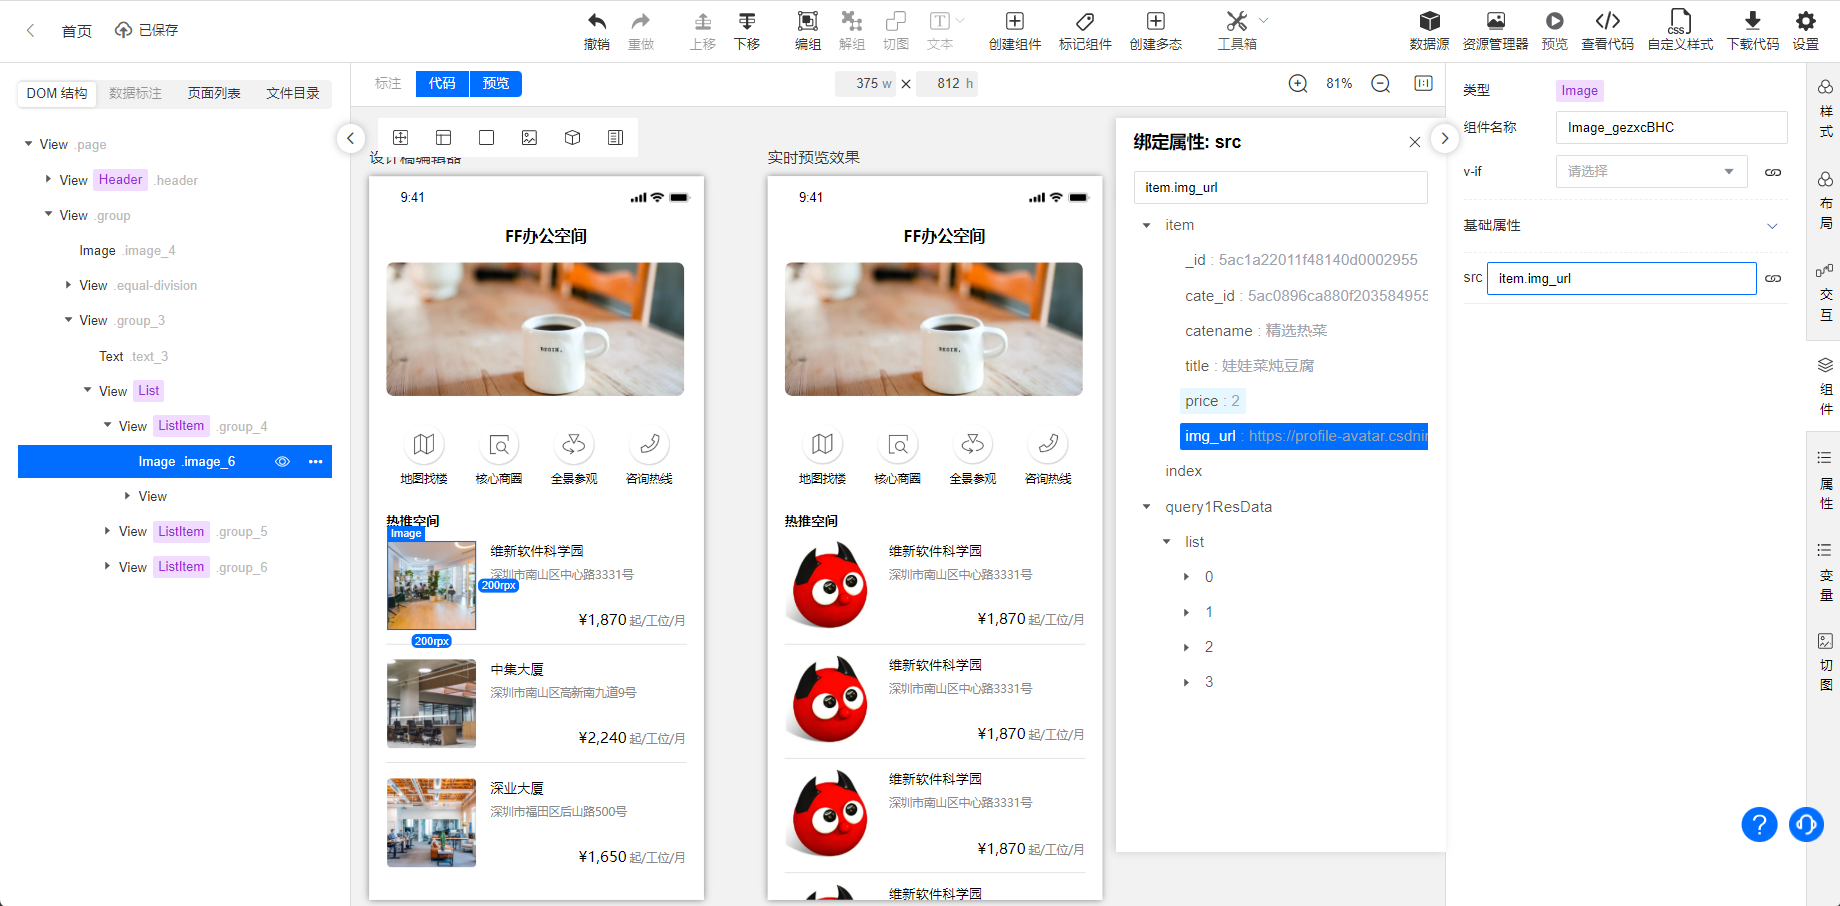Collapse the 基础属性 section chevron
The width and height of the screenshot is (1840, 906).
[1773, 226]
